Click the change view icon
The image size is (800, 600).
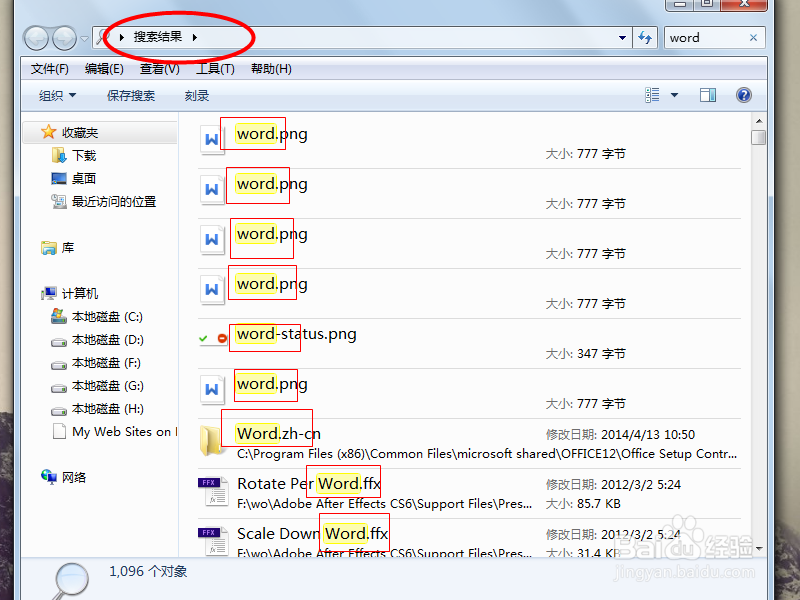pyautogui.click(x=653, y=95)
